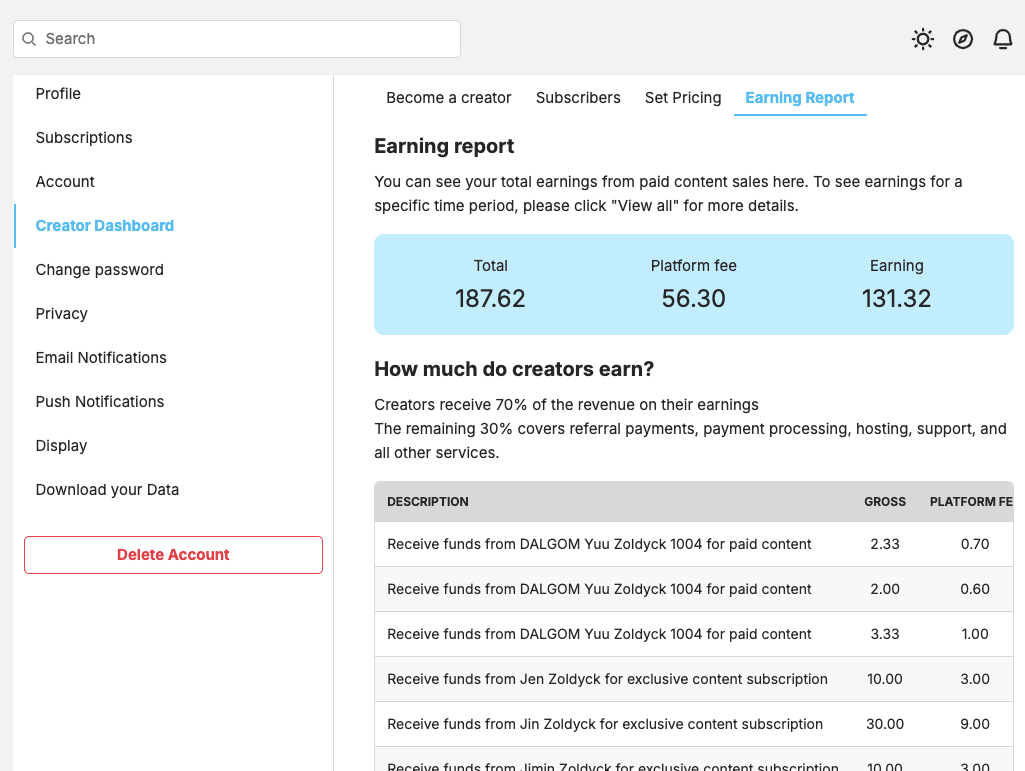Open the notifications bell
1025x771 pixels.
click(x=1002, y=39)
